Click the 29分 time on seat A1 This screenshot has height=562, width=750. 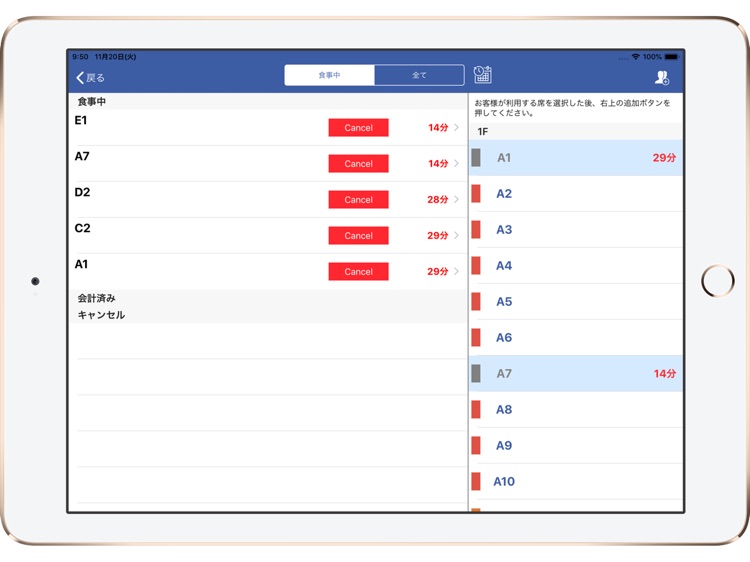point(664,157)
